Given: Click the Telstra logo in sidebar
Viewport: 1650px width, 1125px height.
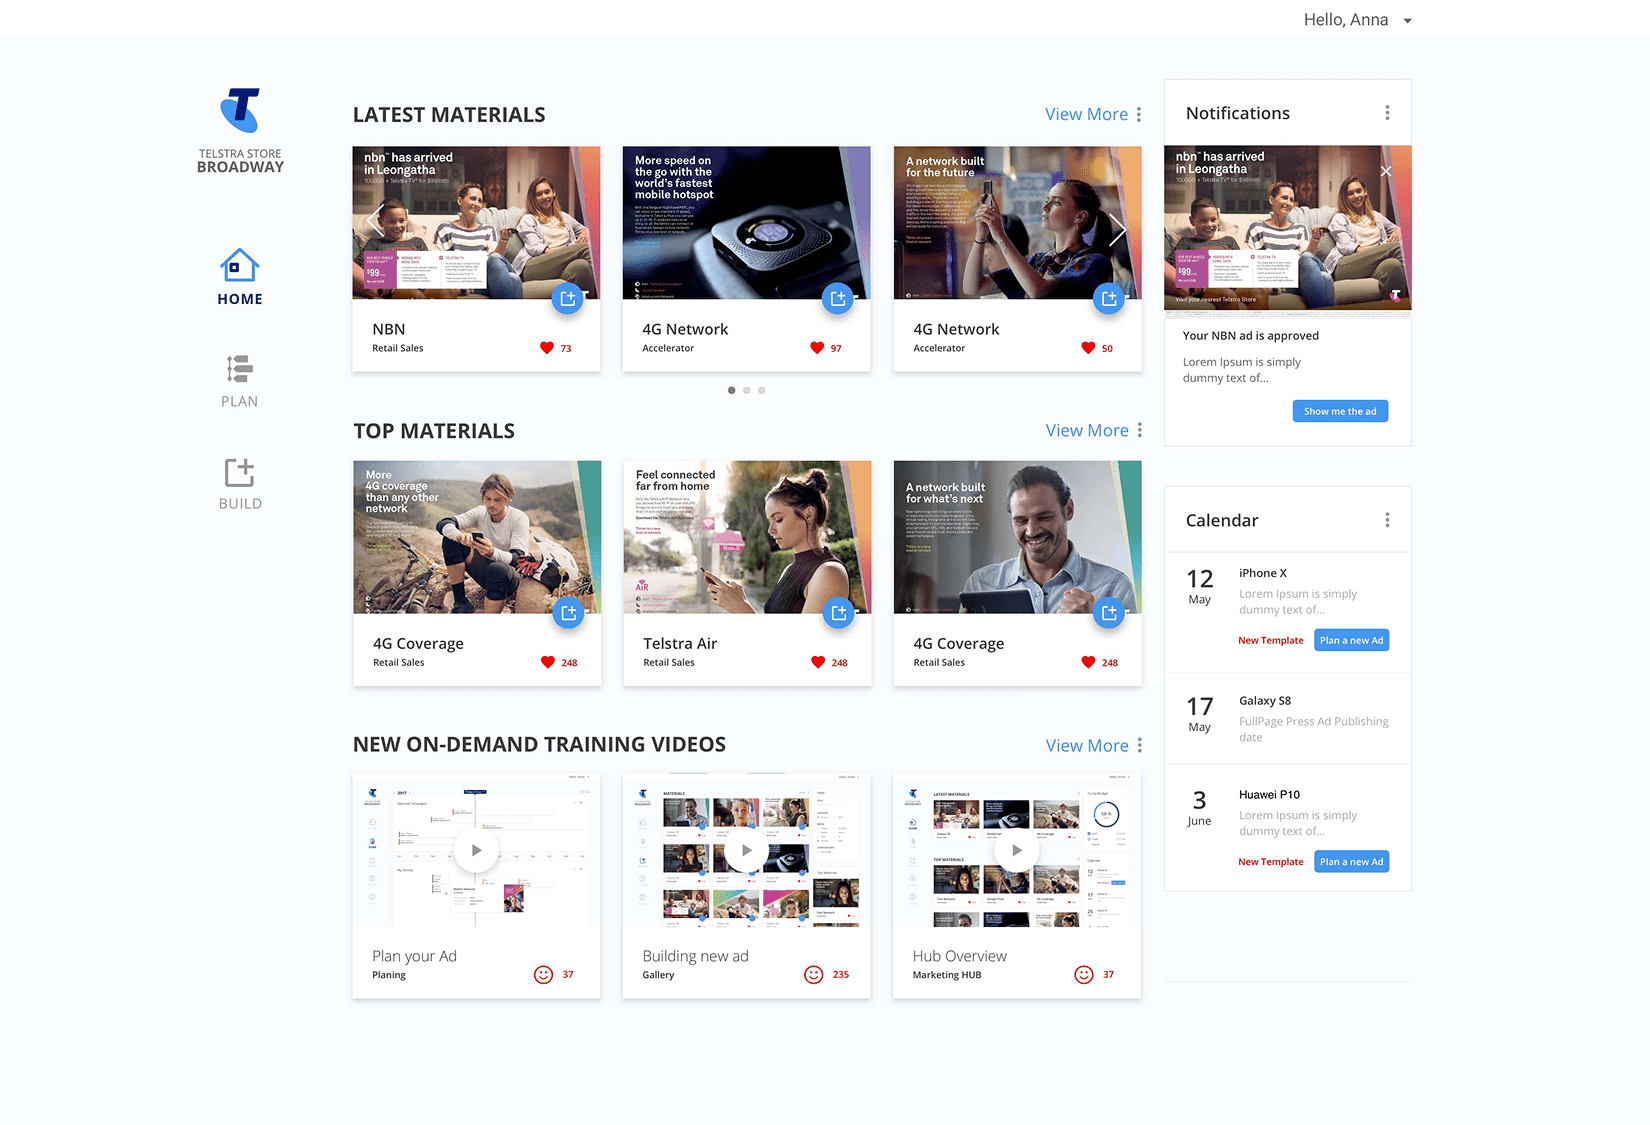Looking at the screenshot, I should (240, 111).
